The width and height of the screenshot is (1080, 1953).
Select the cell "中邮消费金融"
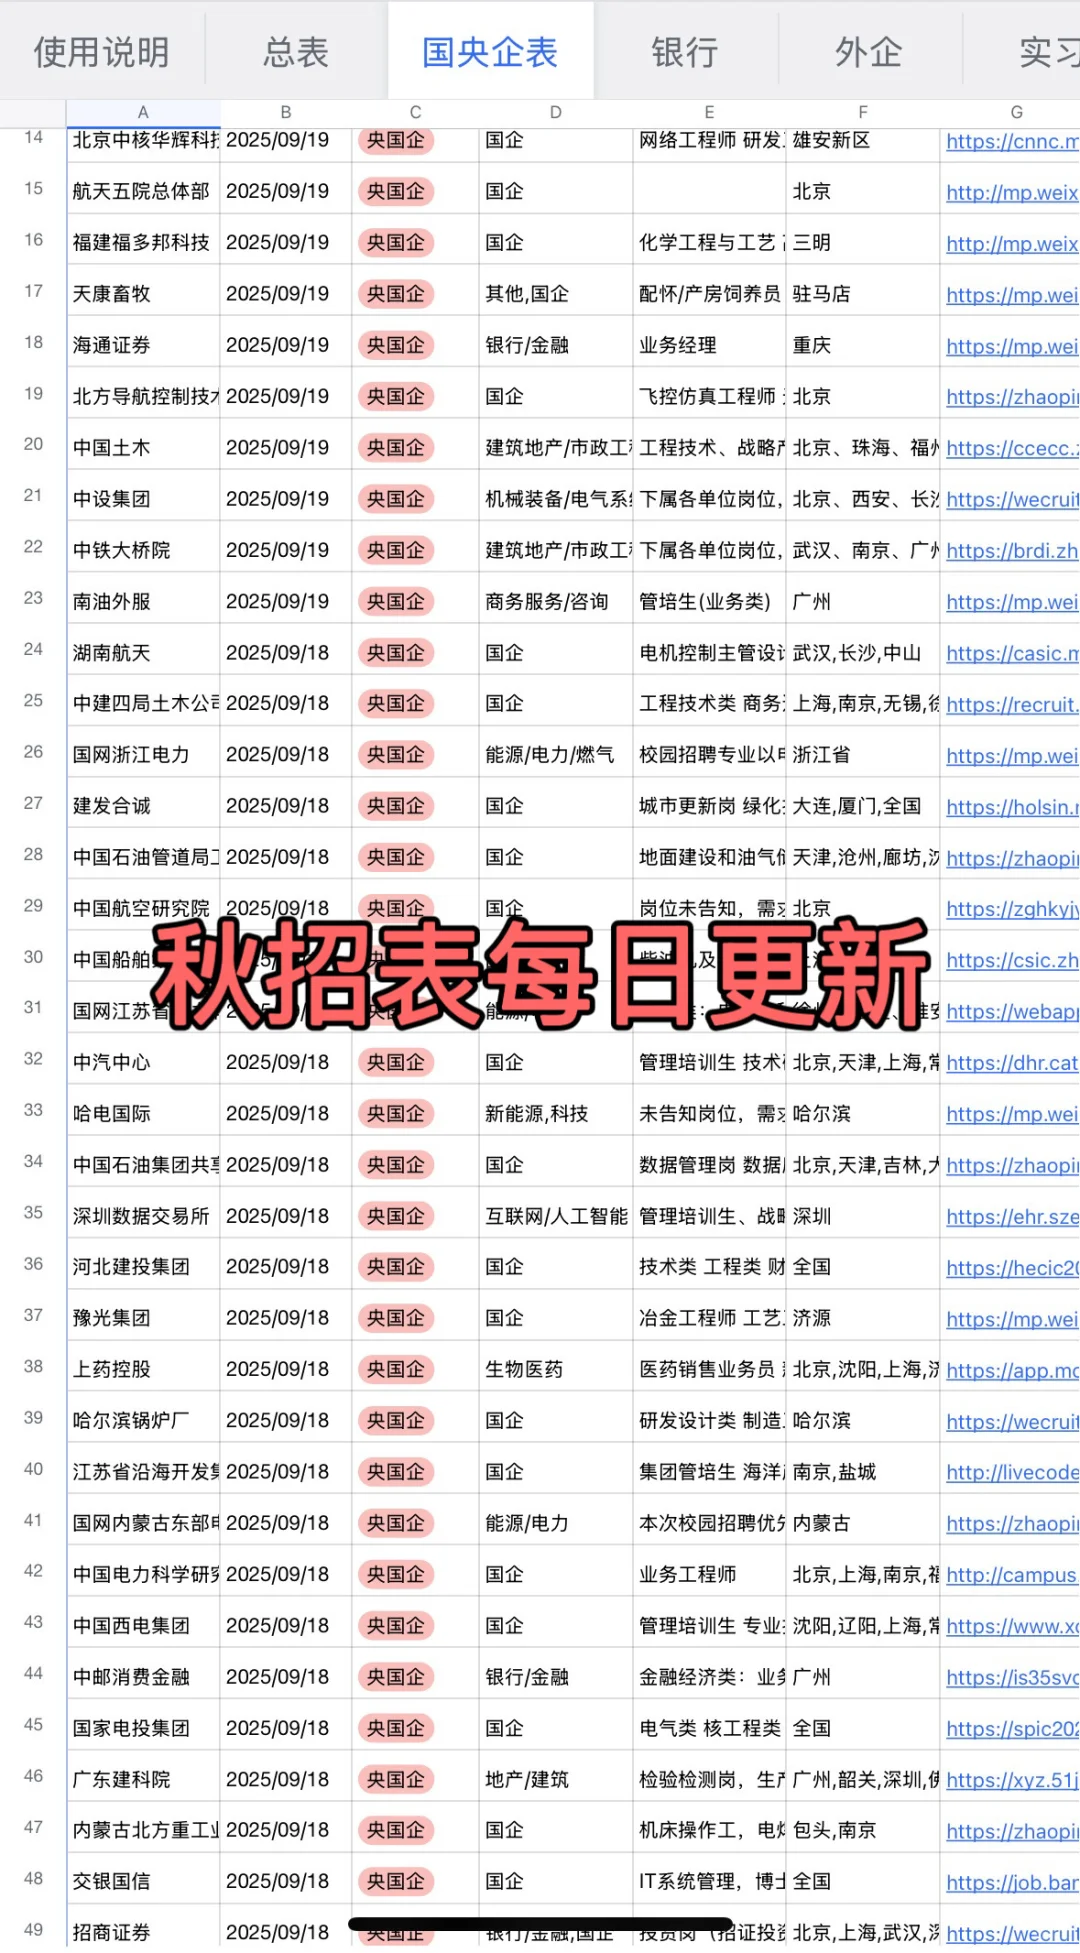(143, 1677)
